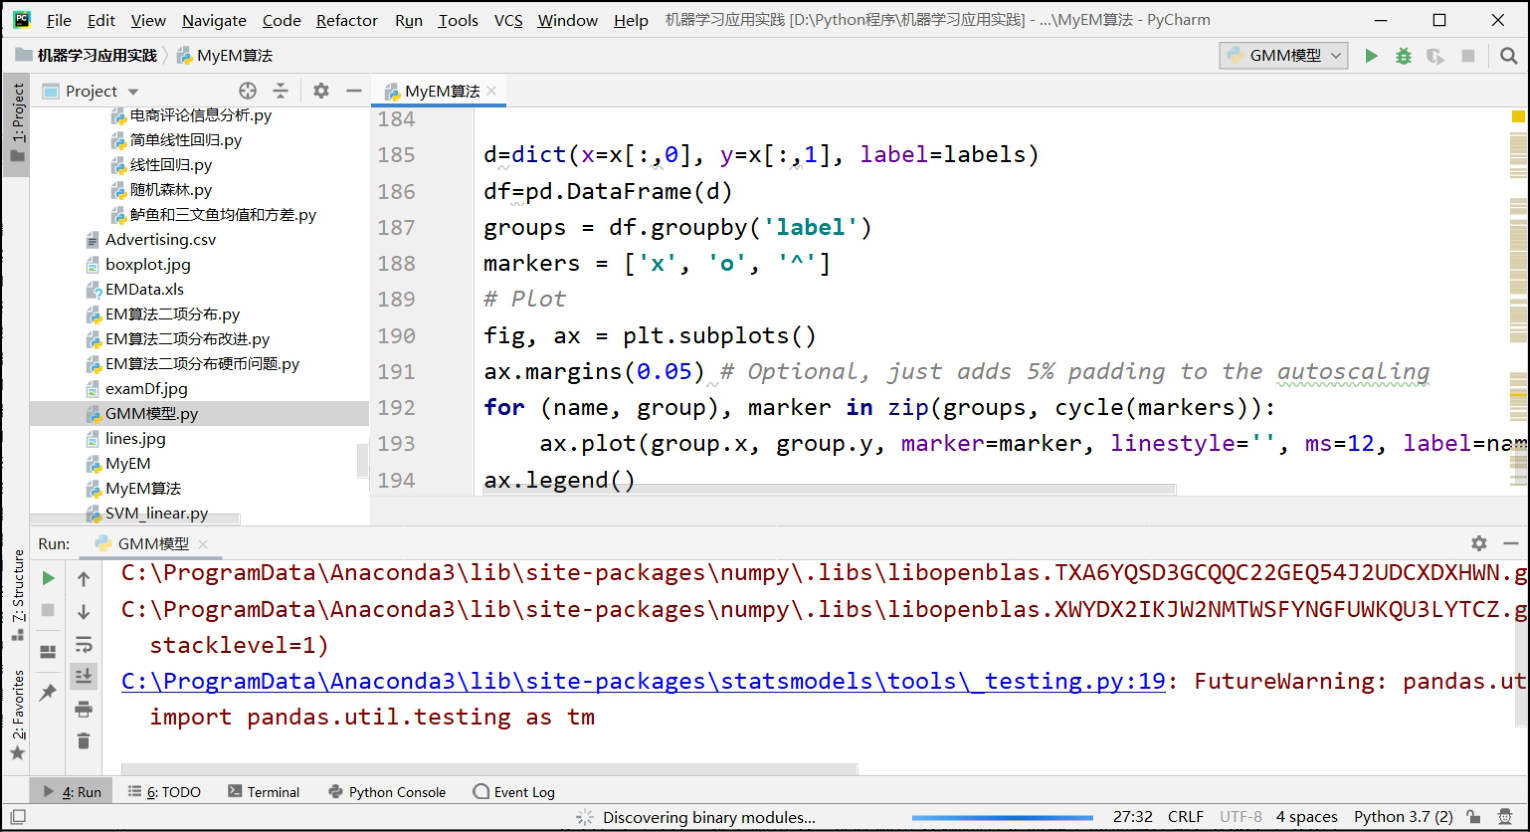Screen dimensions: 1530x832
Task: Toggle pin tab in Run panel
Action: coord(47,692)
